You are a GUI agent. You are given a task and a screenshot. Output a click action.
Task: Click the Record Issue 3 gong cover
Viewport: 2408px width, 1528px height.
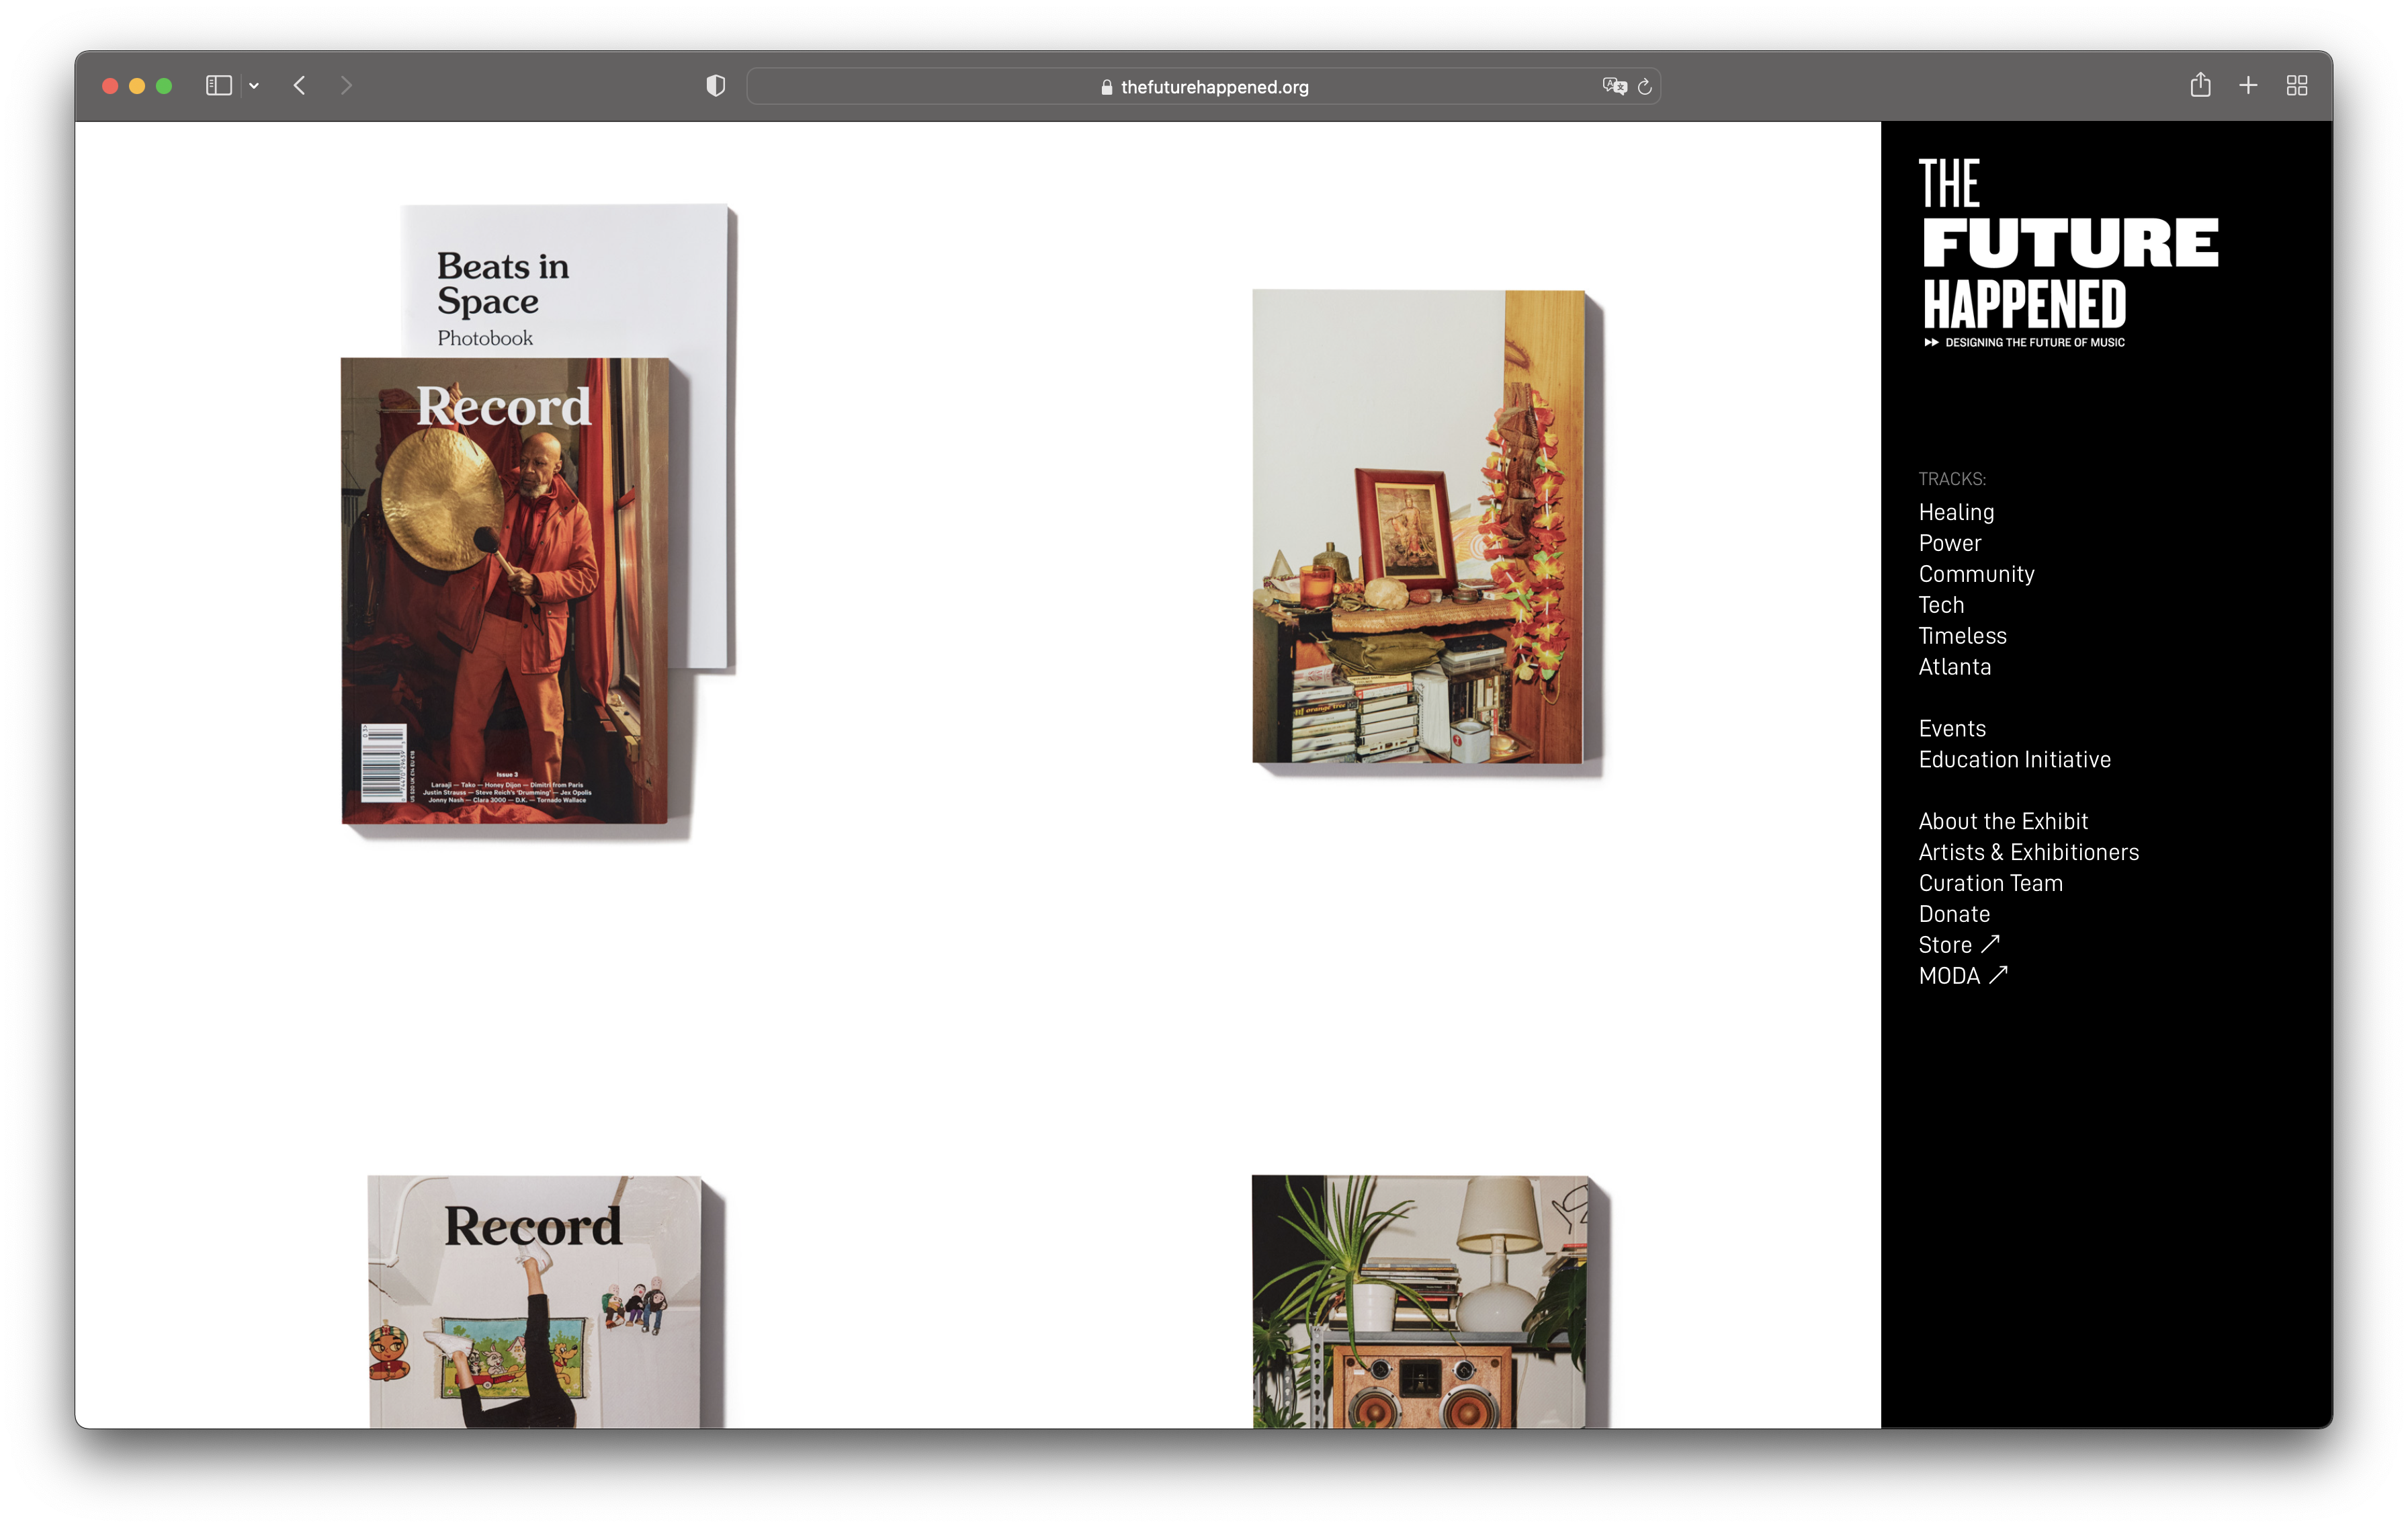click(505, 591)
